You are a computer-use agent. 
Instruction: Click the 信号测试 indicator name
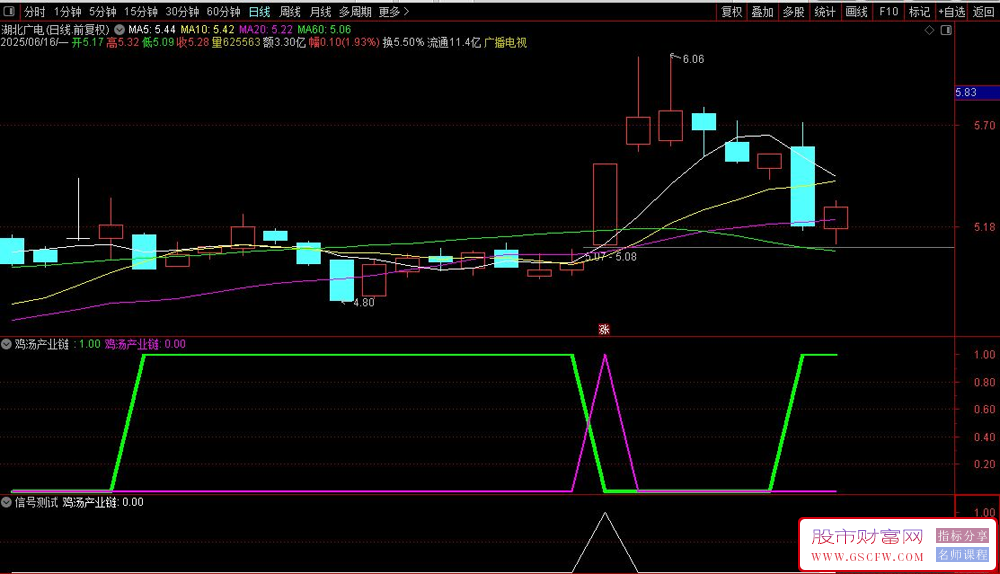(x=36, y=503)
